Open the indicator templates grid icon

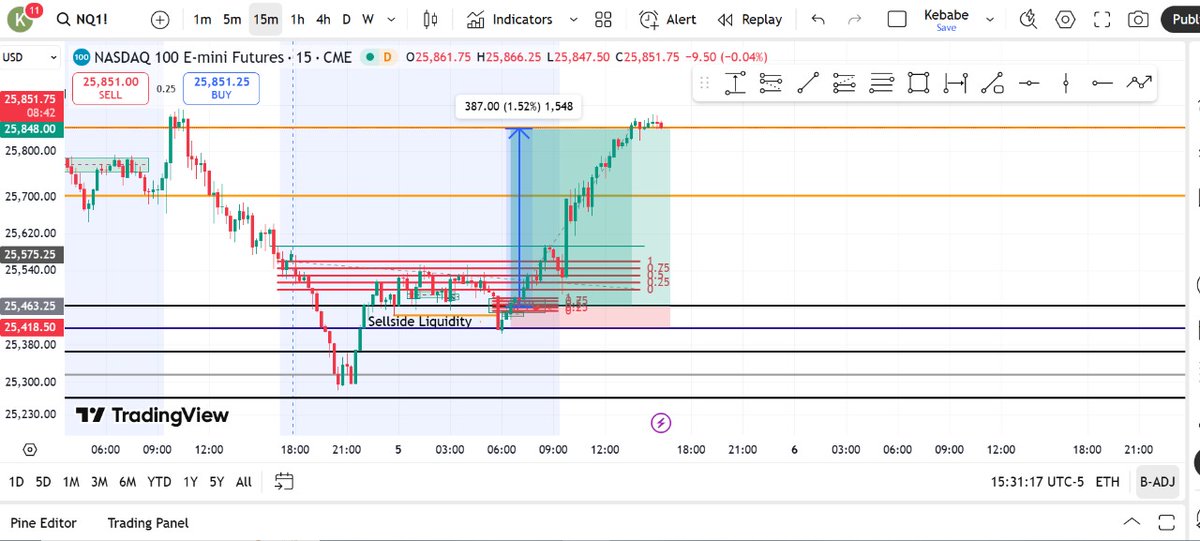(603, 19)
